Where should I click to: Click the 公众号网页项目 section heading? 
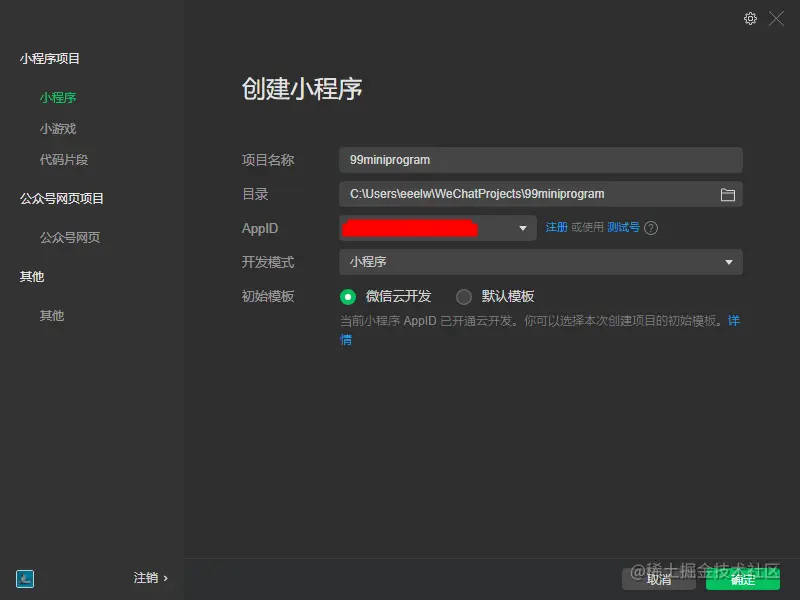(62, 198)
